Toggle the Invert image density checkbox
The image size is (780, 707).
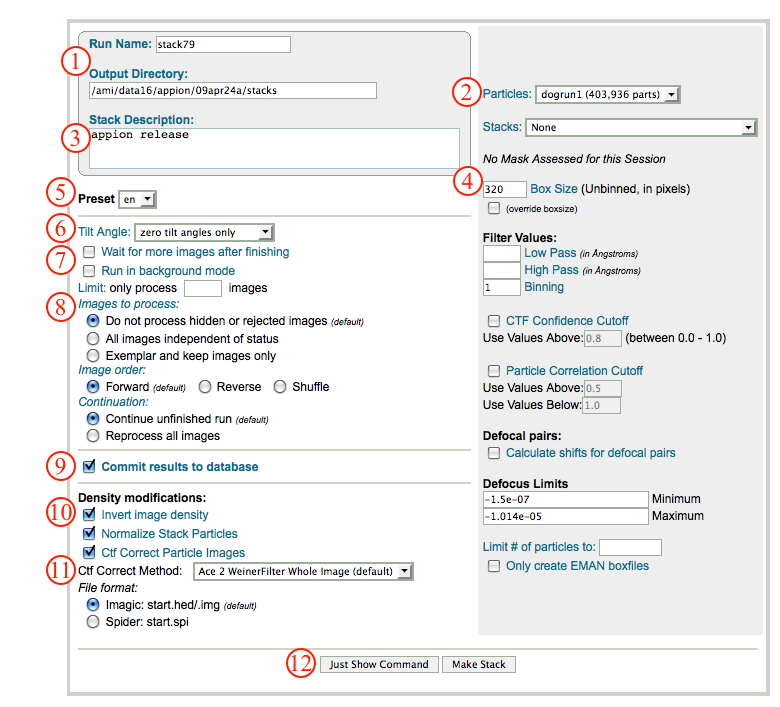point(90,515)
